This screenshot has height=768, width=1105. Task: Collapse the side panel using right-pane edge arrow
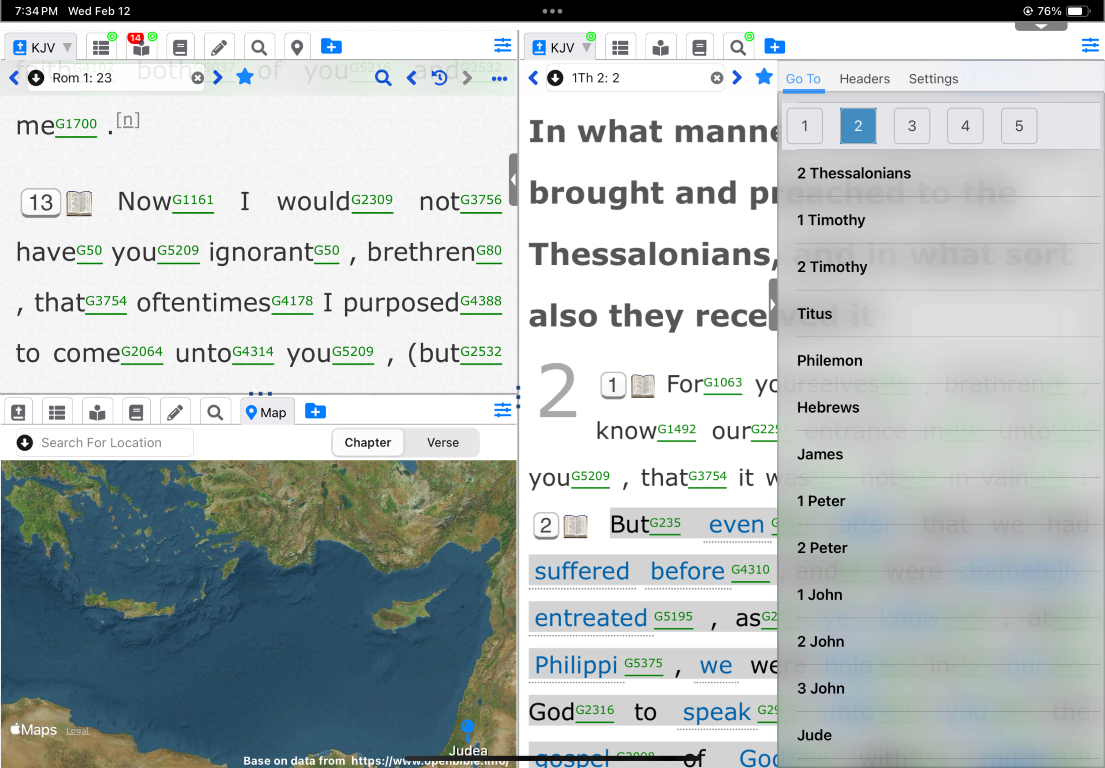(772, 304)
